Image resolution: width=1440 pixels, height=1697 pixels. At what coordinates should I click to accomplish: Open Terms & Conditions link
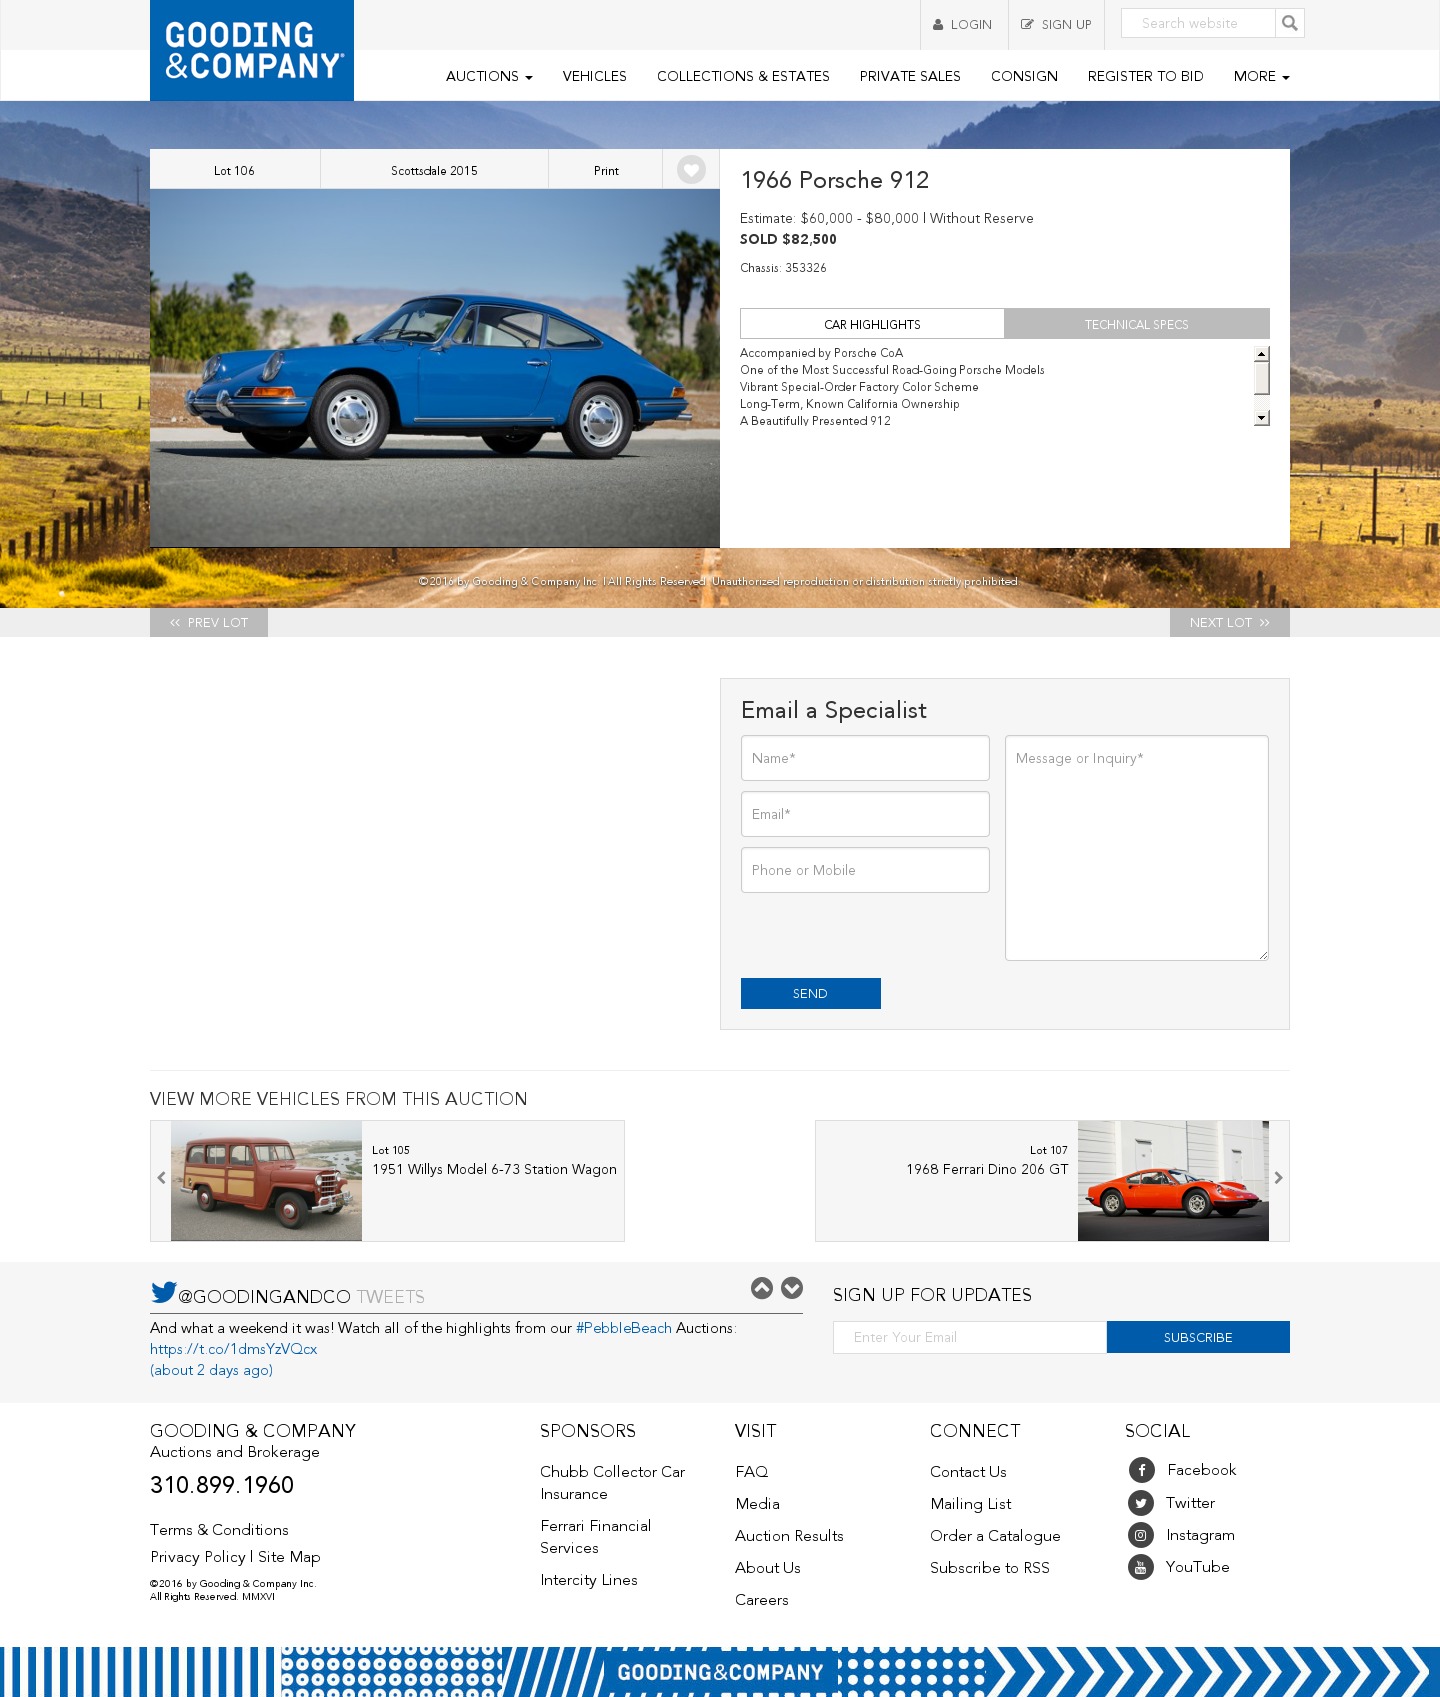coord(219,1530)
